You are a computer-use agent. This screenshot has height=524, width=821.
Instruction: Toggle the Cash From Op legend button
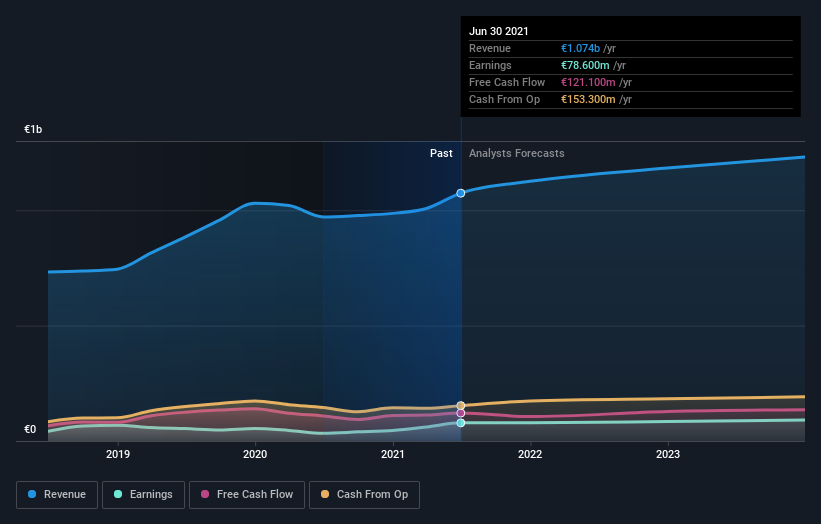(364, 495)
